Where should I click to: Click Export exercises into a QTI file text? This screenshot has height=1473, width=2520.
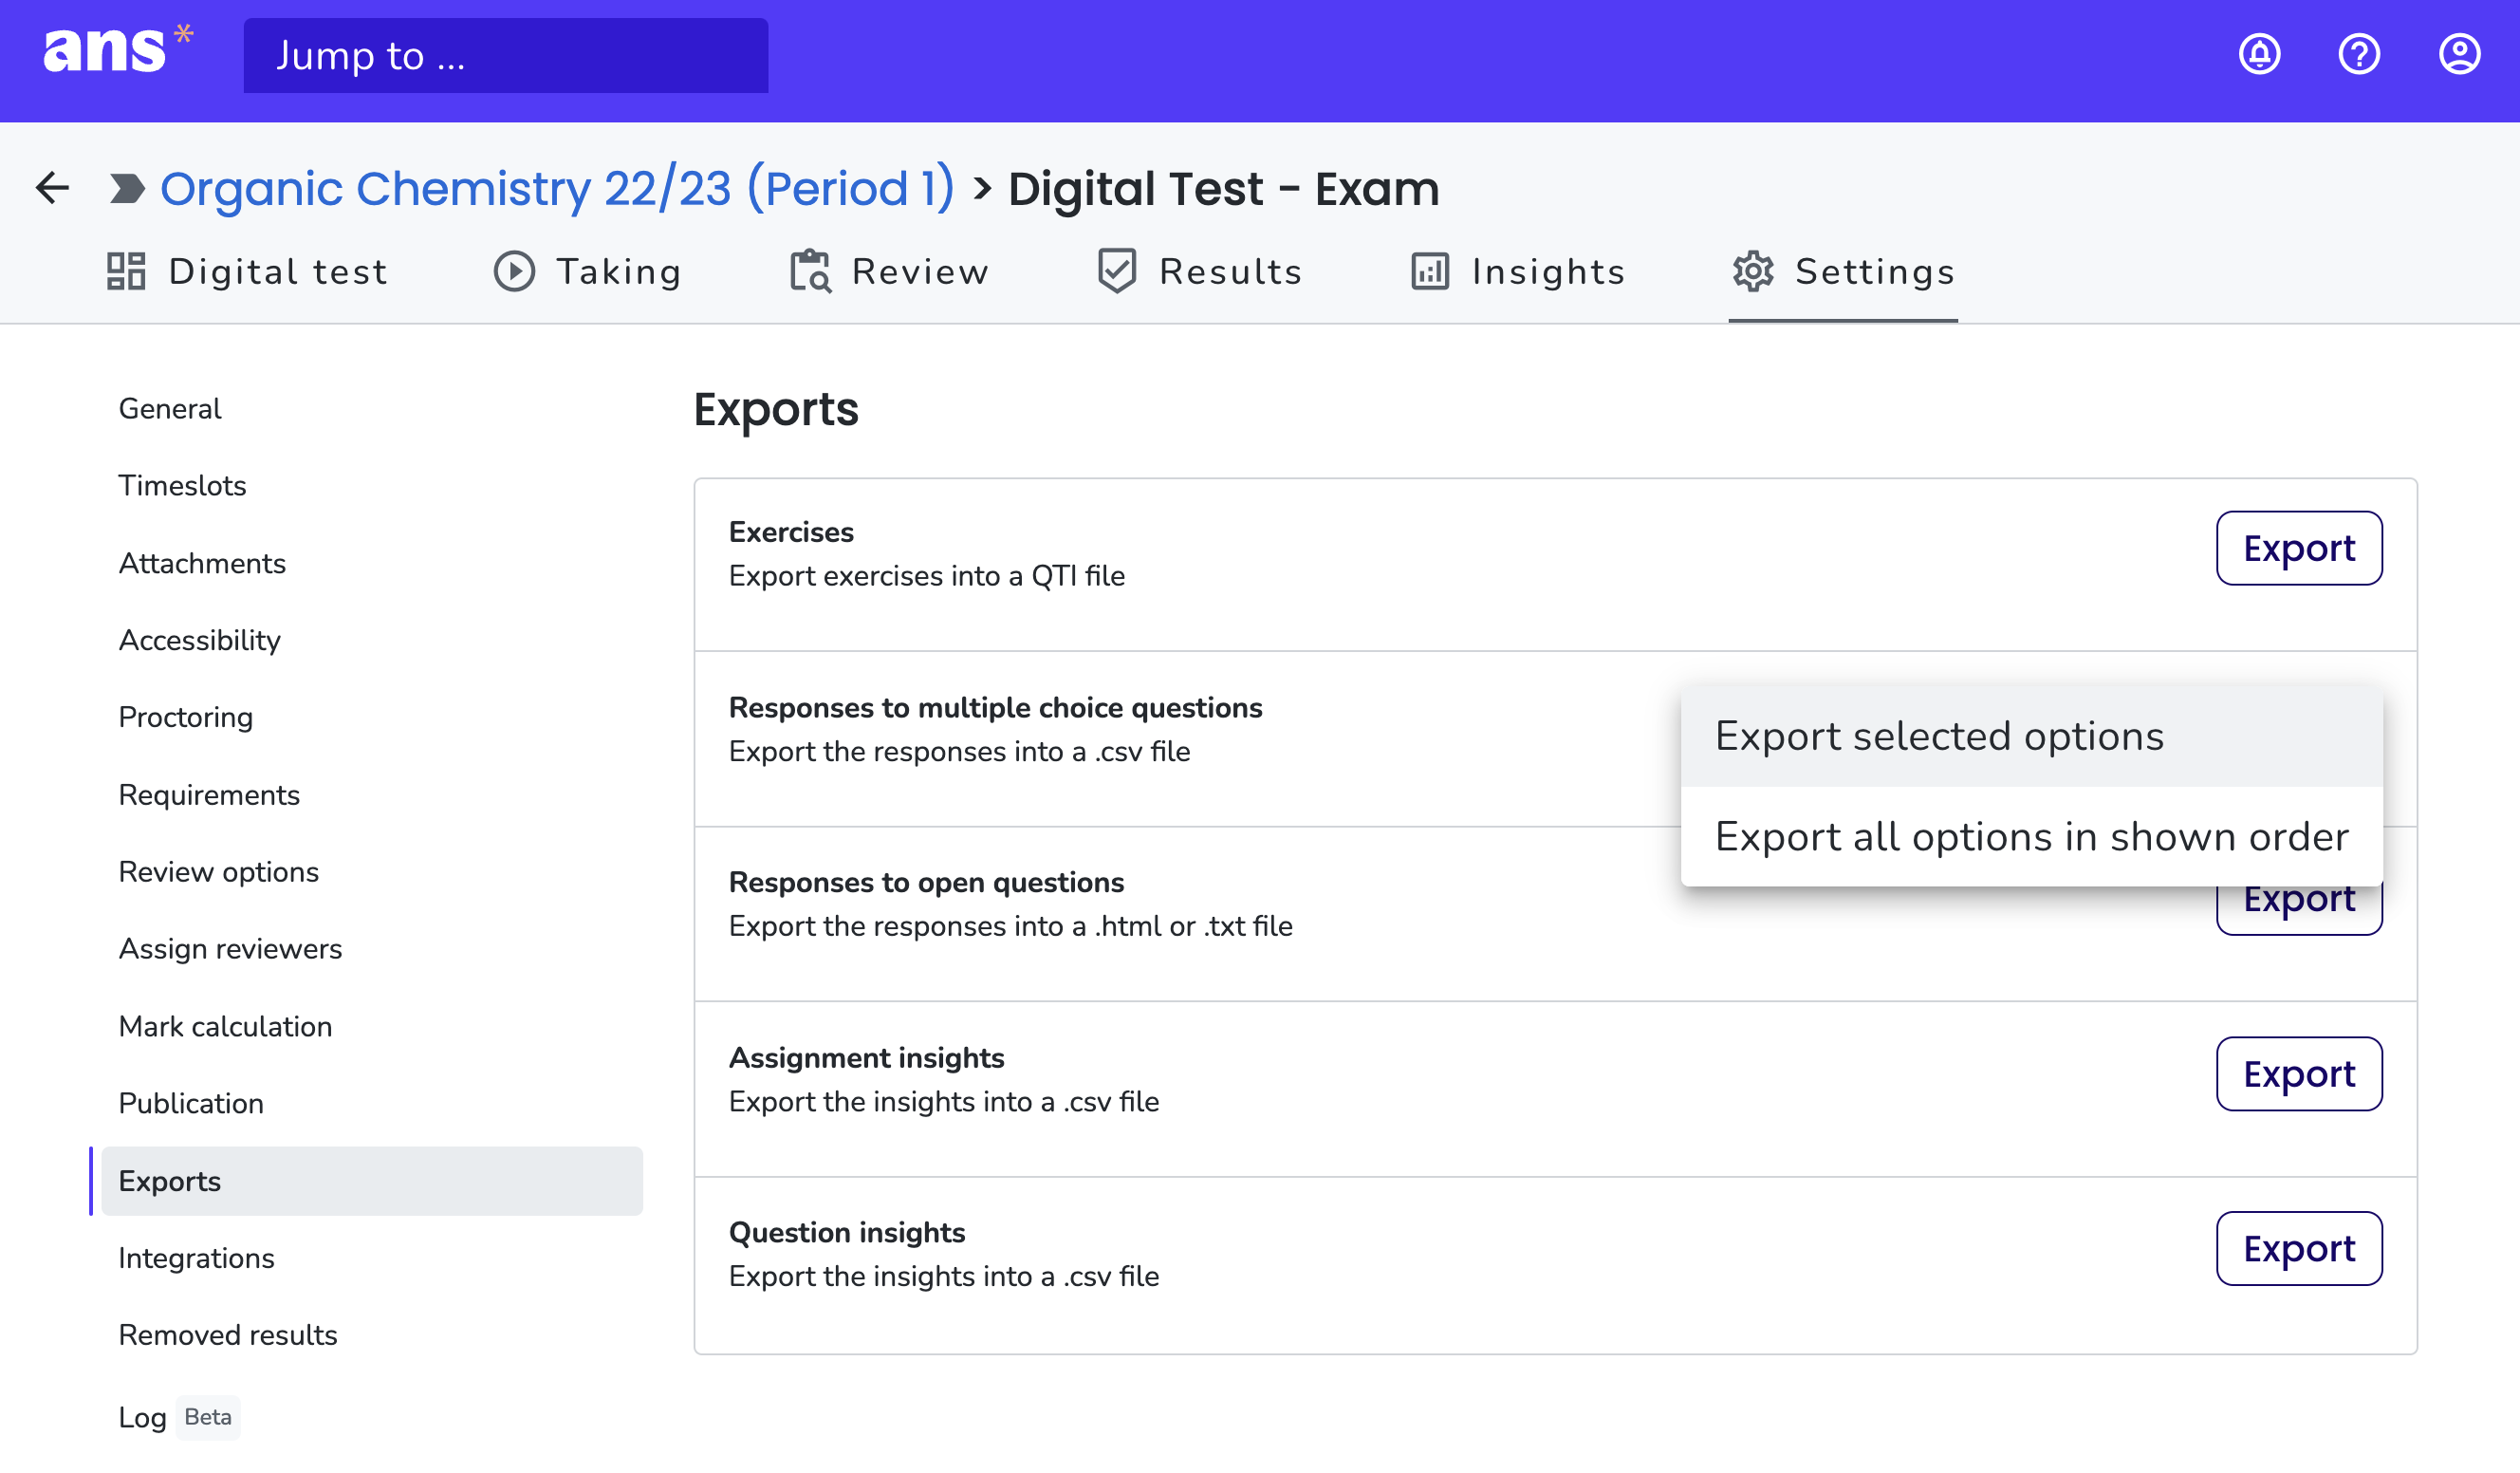tap(927, 577)
